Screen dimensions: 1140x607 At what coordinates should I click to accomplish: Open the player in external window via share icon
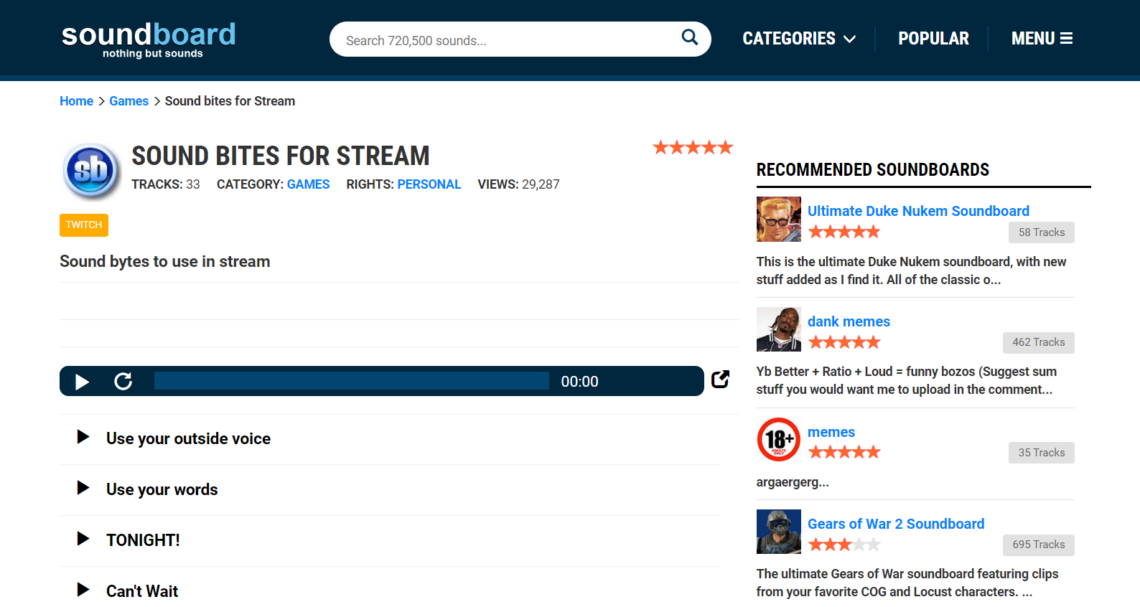(x=720, y=379)
